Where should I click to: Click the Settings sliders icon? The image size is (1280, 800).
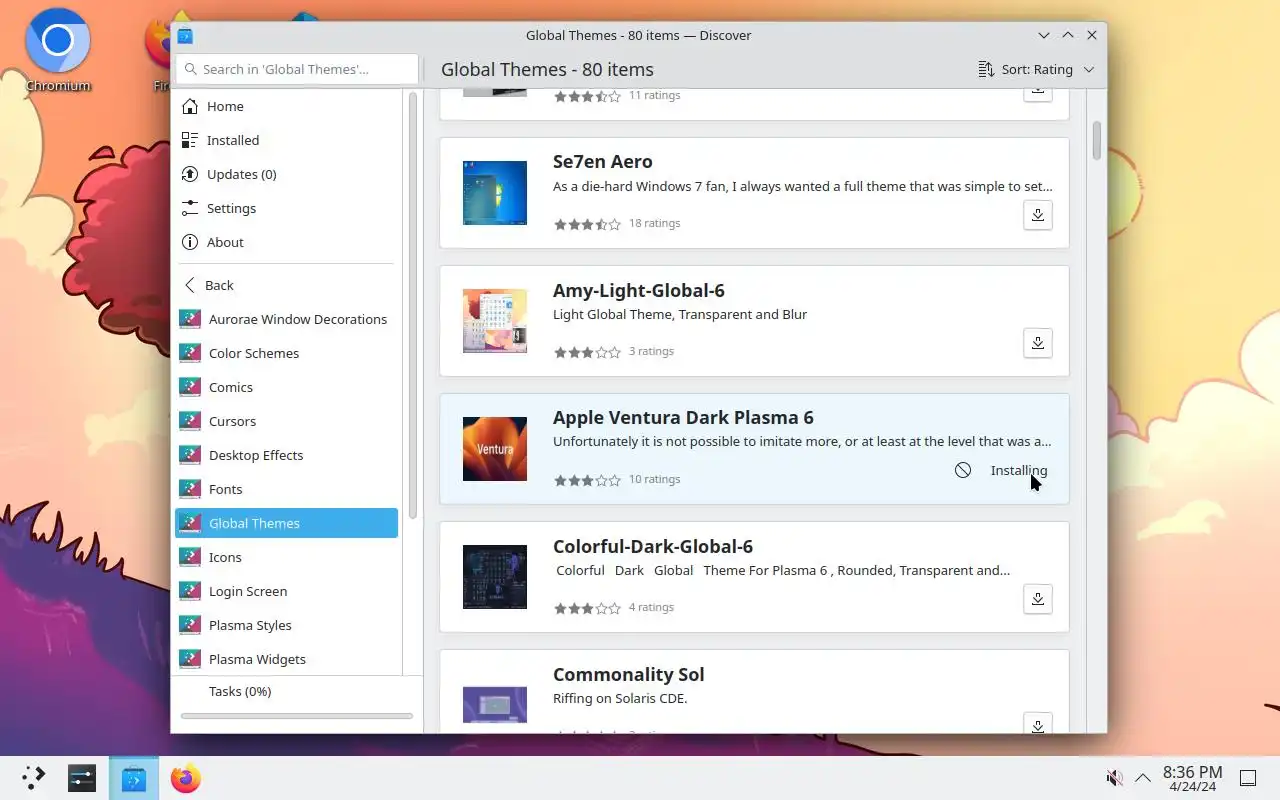click(x=190, y=208)
